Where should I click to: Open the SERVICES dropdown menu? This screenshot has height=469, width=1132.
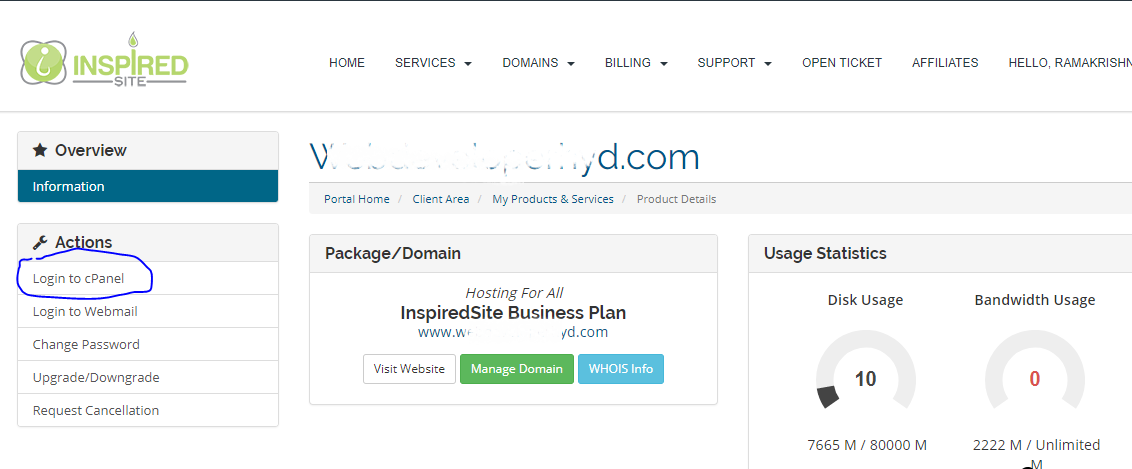[433, 63]
